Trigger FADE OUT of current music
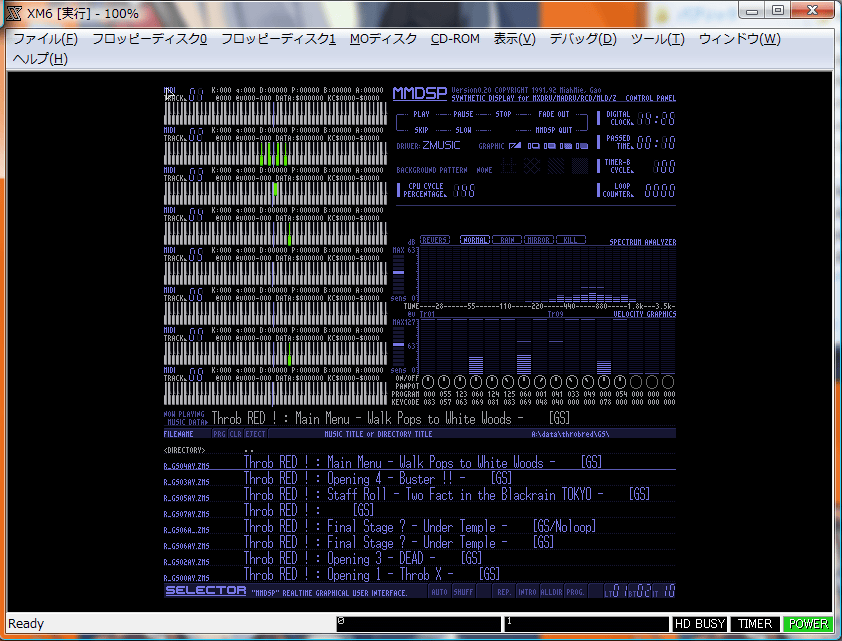 click(x=553, y=114)
